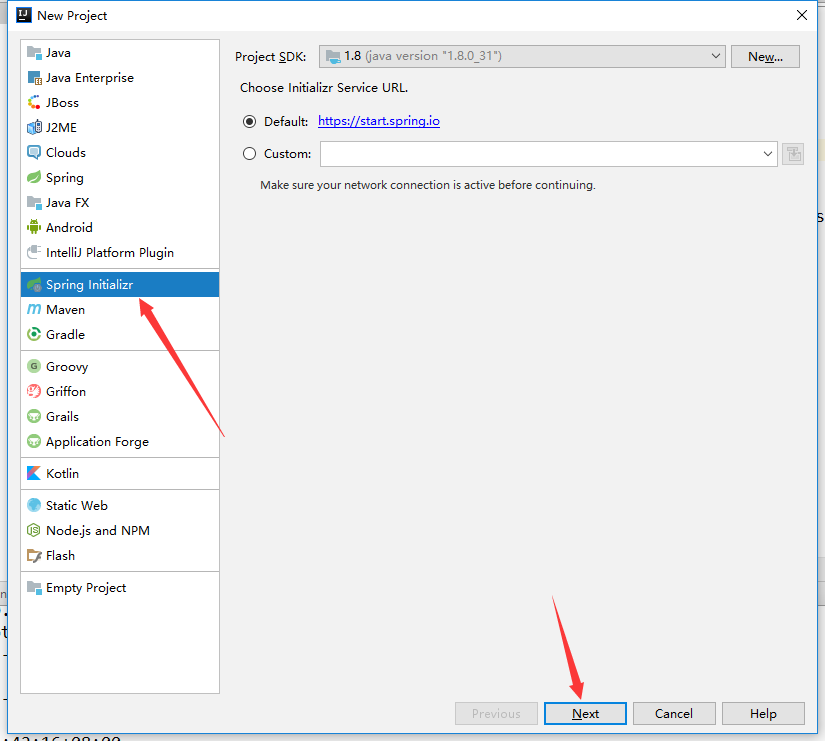Select the Custom service URL radio button
Viewport: 825px width, 741px height.
249,154
